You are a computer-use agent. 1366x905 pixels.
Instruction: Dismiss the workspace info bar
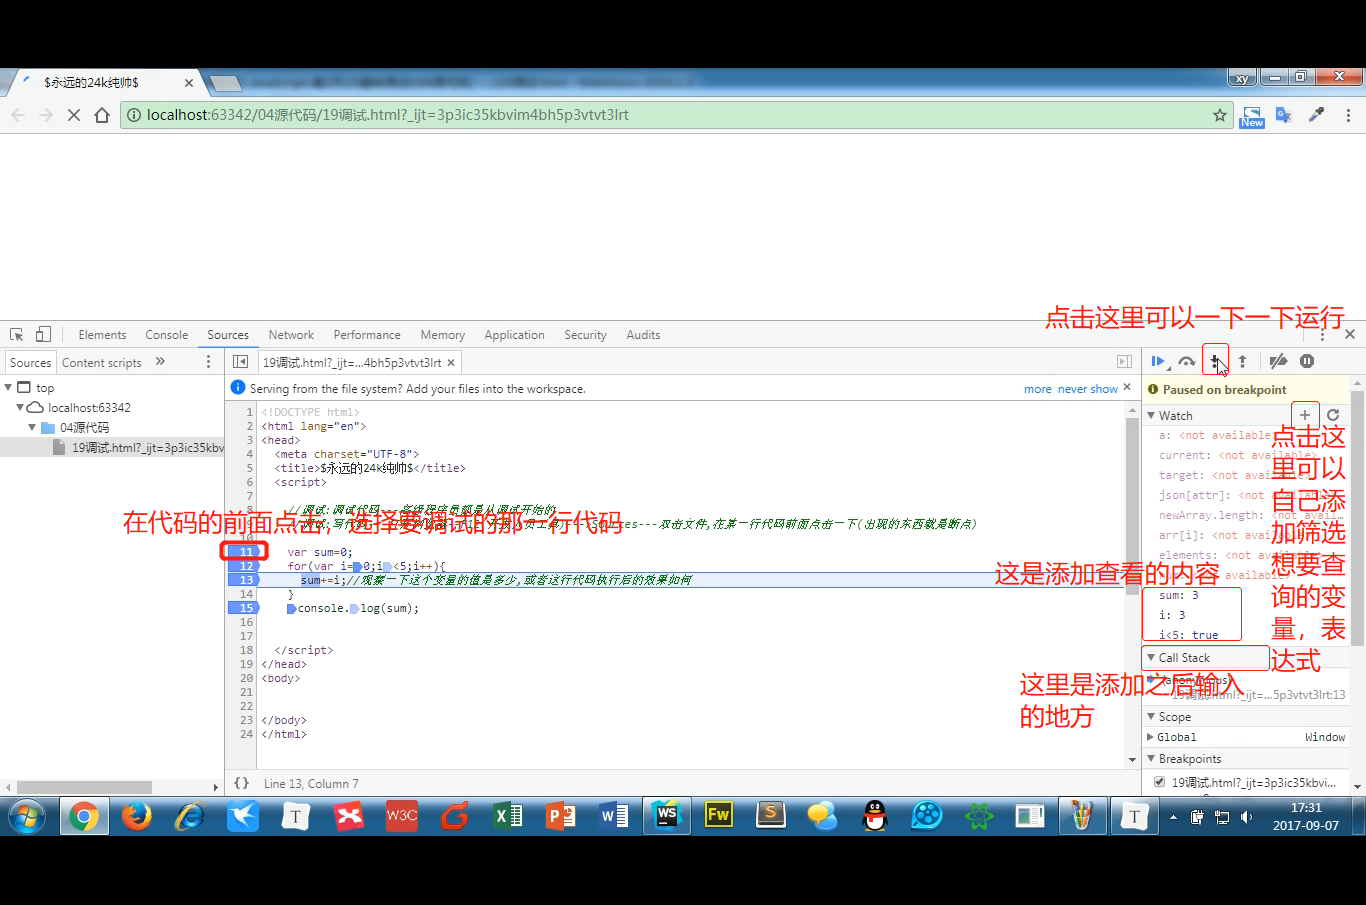[x=1127, y=388]
